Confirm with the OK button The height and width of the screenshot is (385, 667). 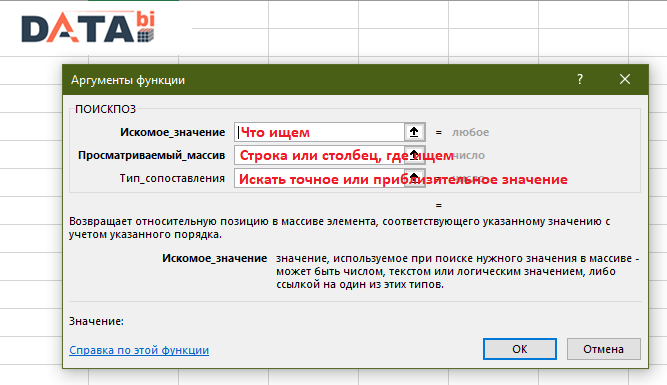pos(519,349)
